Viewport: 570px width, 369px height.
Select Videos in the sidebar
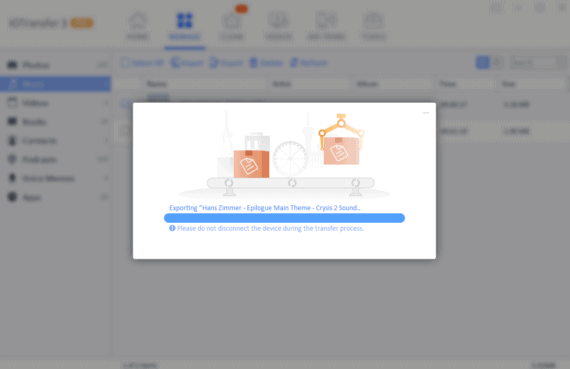tap(56, 103)
